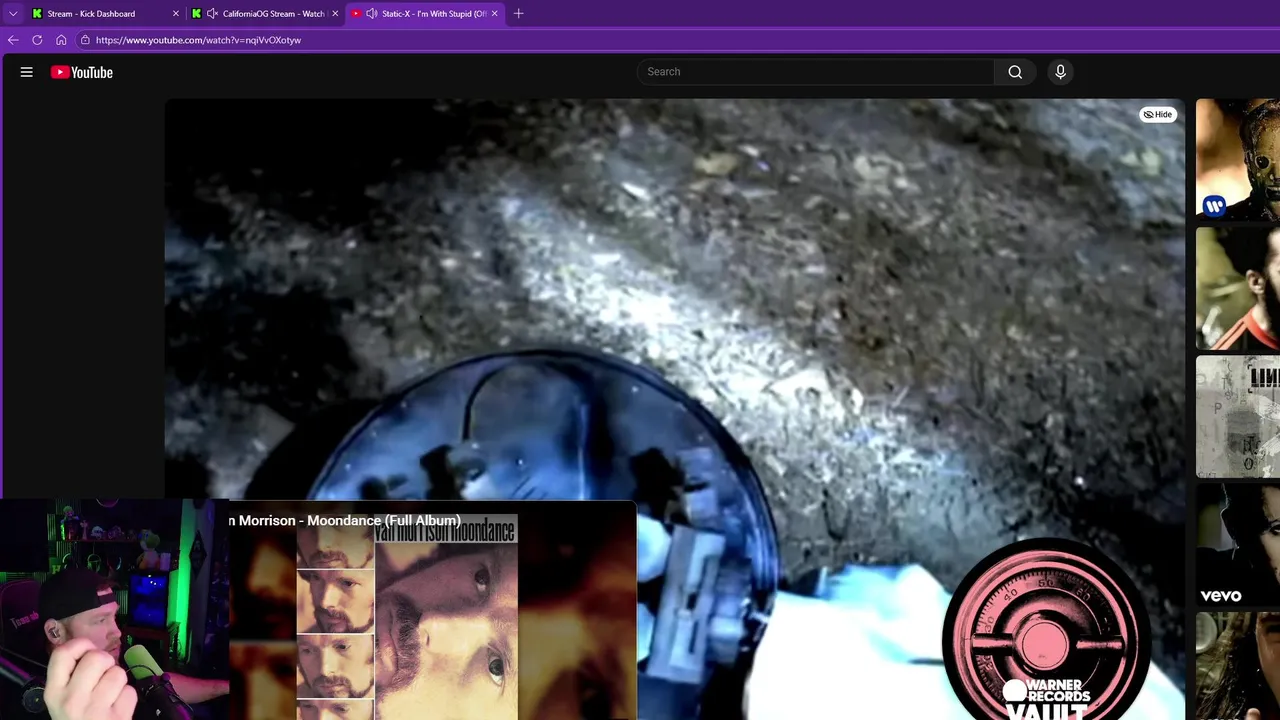Viewport: 1280px width, 720px height.
Task: Click the streamer webcam overlay
Action: [114, 610]
